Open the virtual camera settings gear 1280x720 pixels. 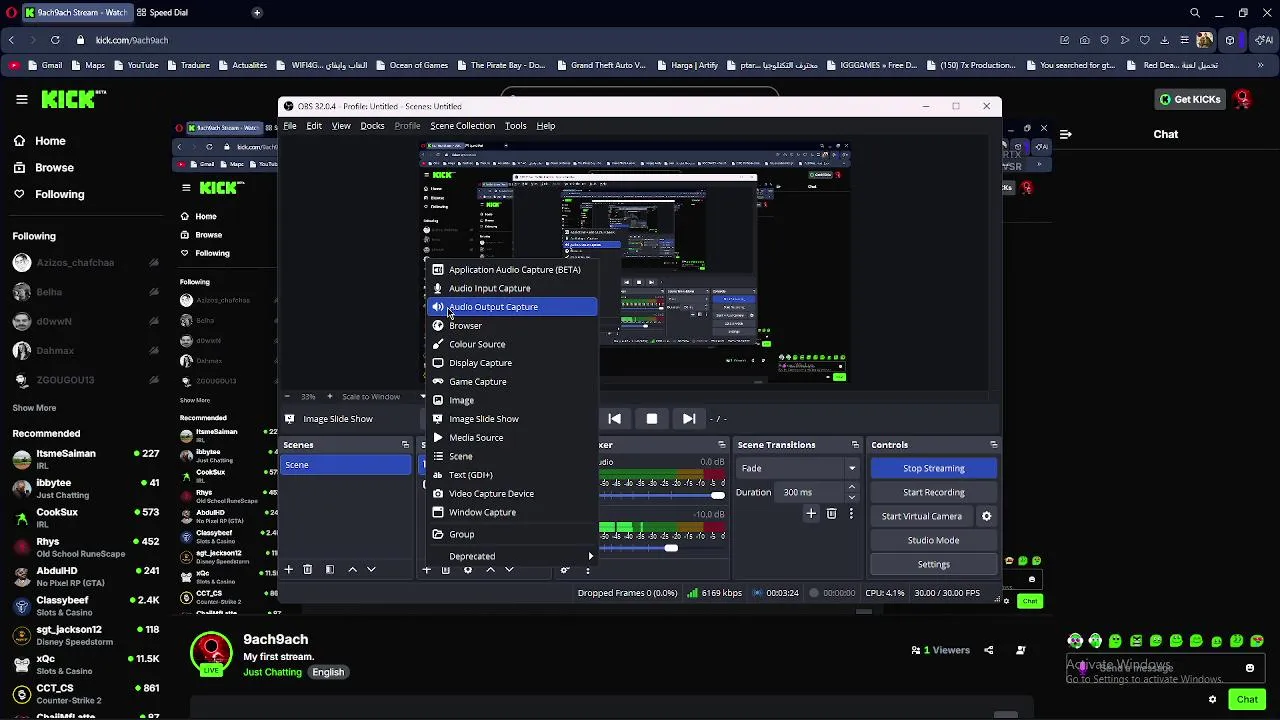click(x=986, y=516)
